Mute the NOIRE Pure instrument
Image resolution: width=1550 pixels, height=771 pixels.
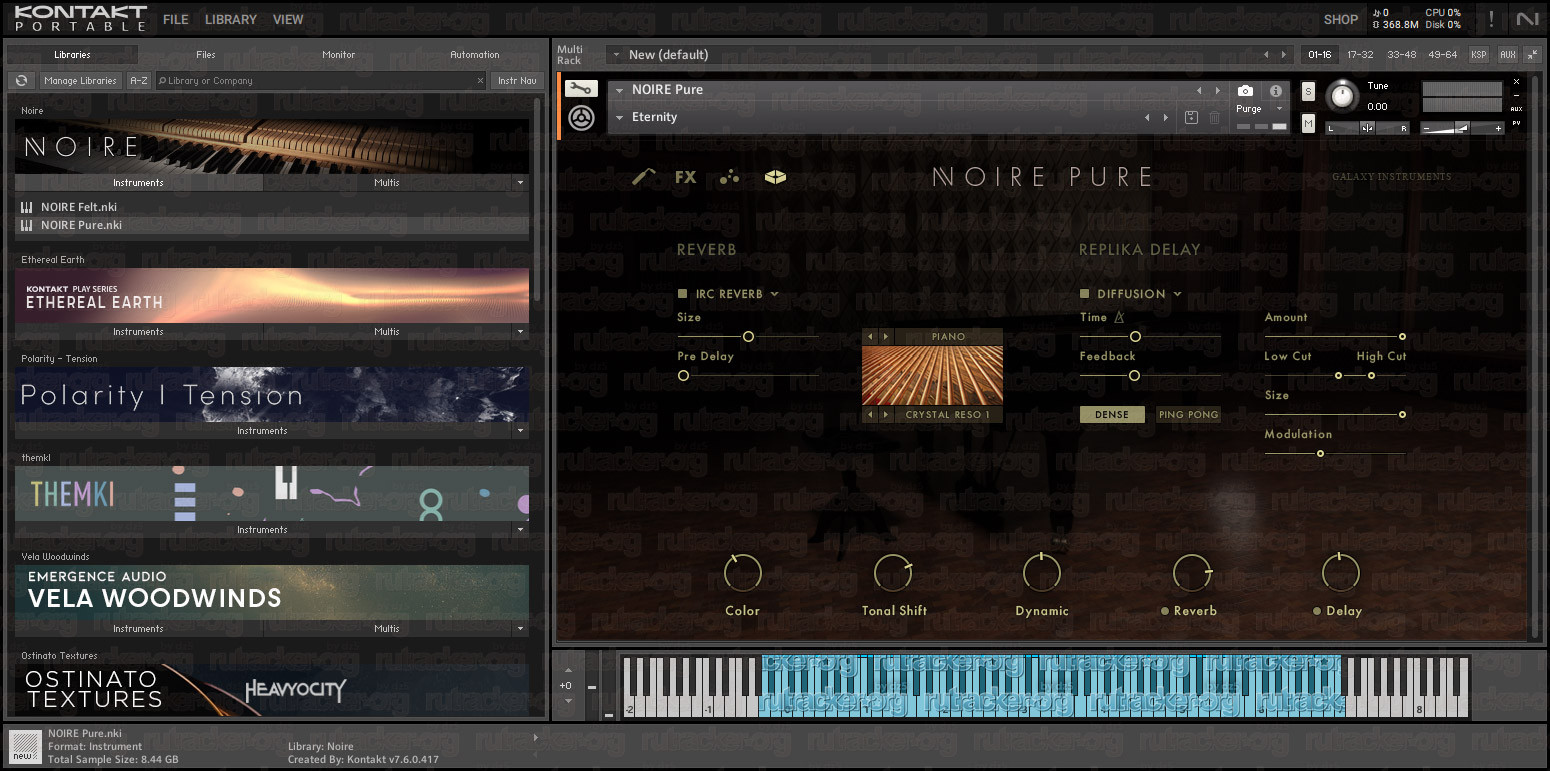click(1308, 123)
